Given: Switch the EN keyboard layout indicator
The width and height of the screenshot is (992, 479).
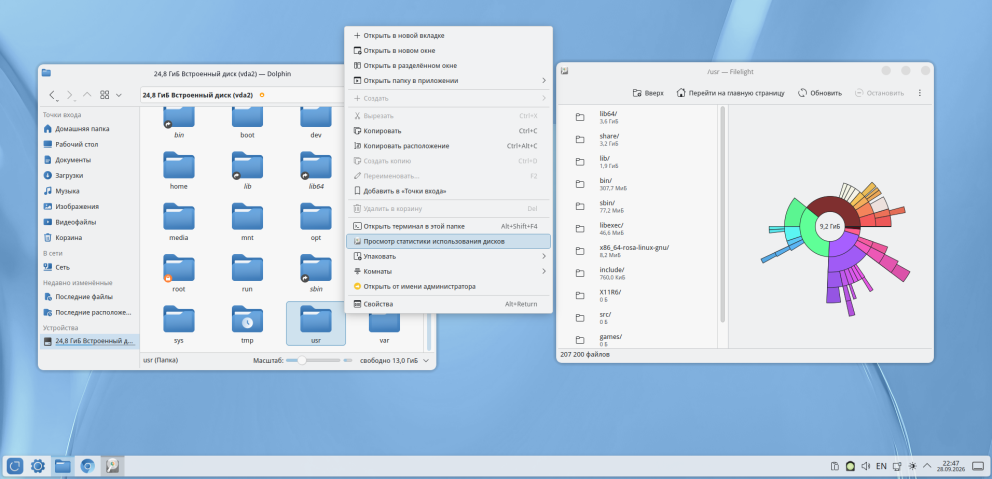Looking at the screenshot, I should click(881, 466).
